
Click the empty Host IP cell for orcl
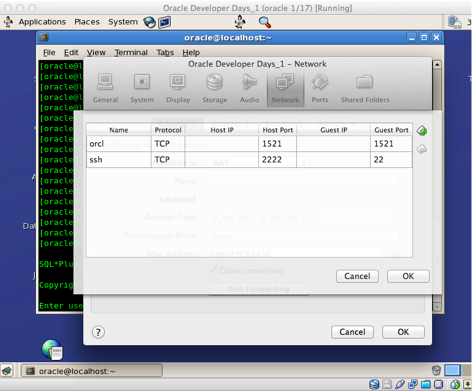pyautogui.click(x=222, y=144)
